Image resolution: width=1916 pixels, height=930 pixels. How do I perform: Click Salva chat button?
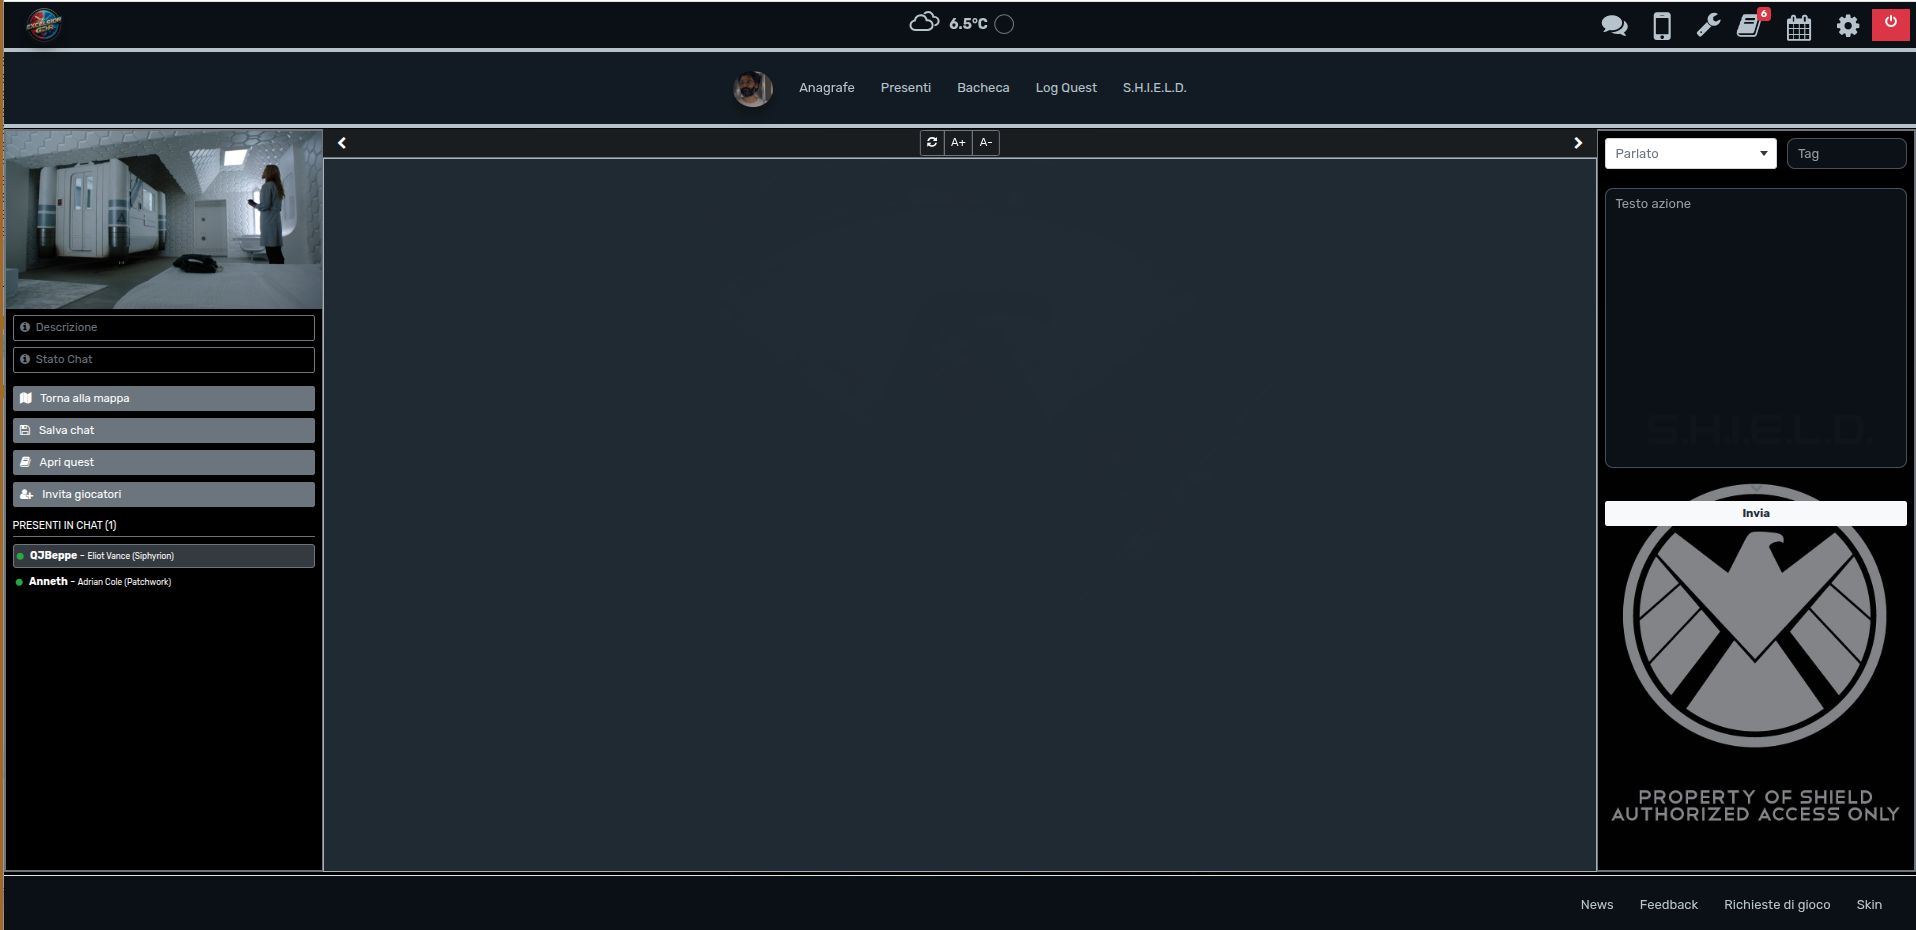point(164,430)
